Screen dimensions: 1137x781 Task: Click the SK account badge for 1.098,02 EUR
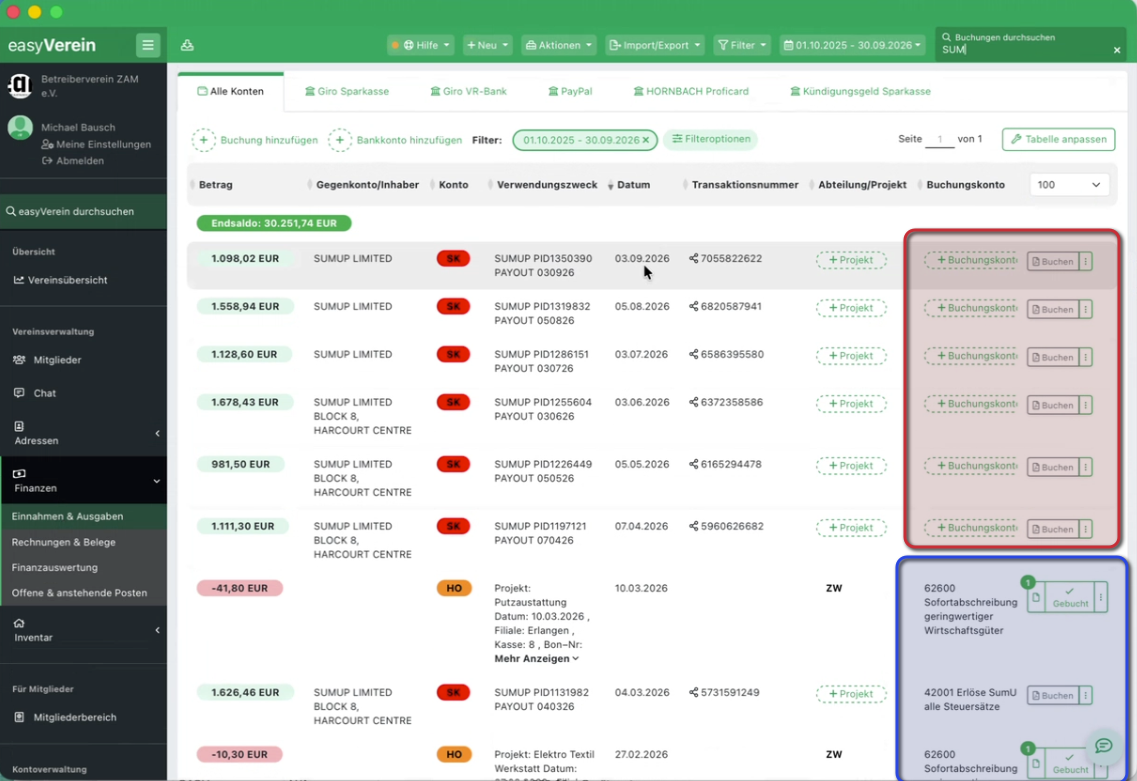453,259
